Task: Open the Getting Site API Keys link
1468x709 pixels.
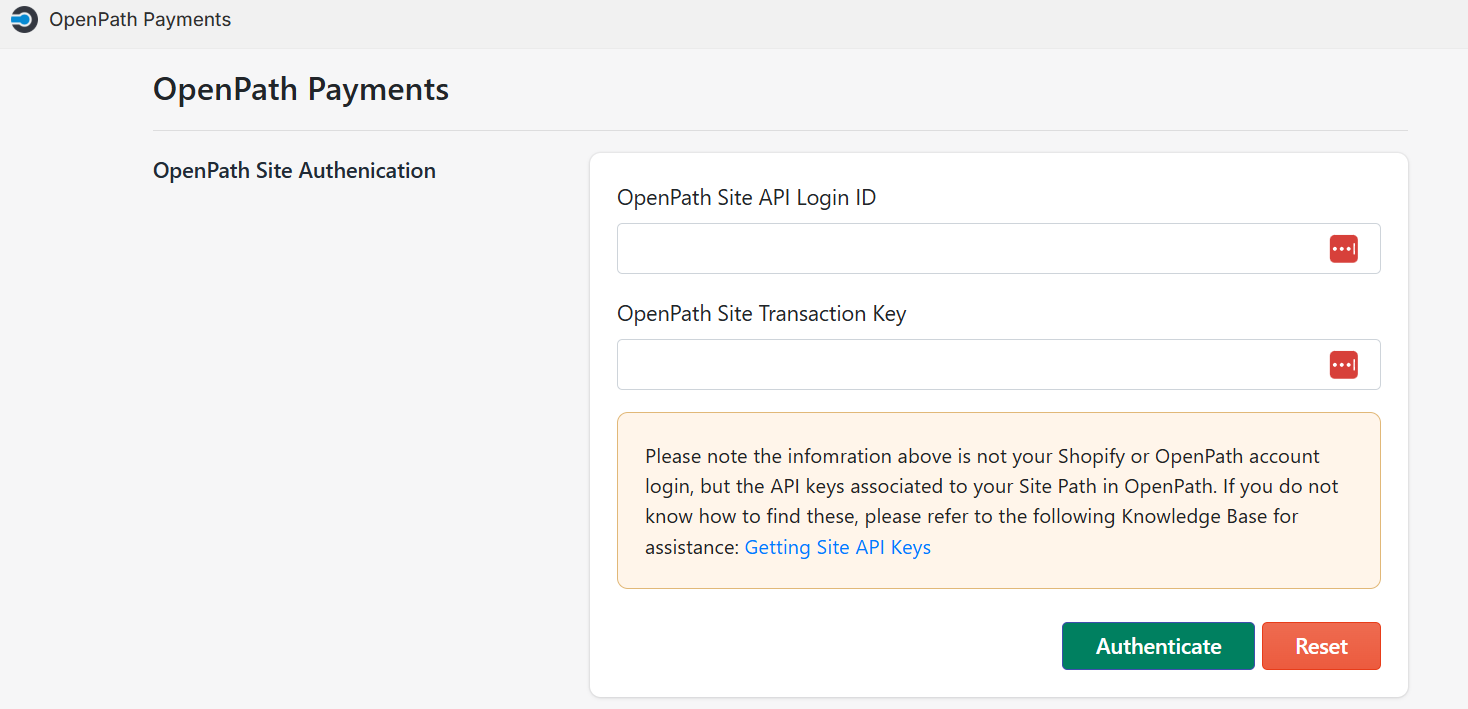Action: pos(838,547)
